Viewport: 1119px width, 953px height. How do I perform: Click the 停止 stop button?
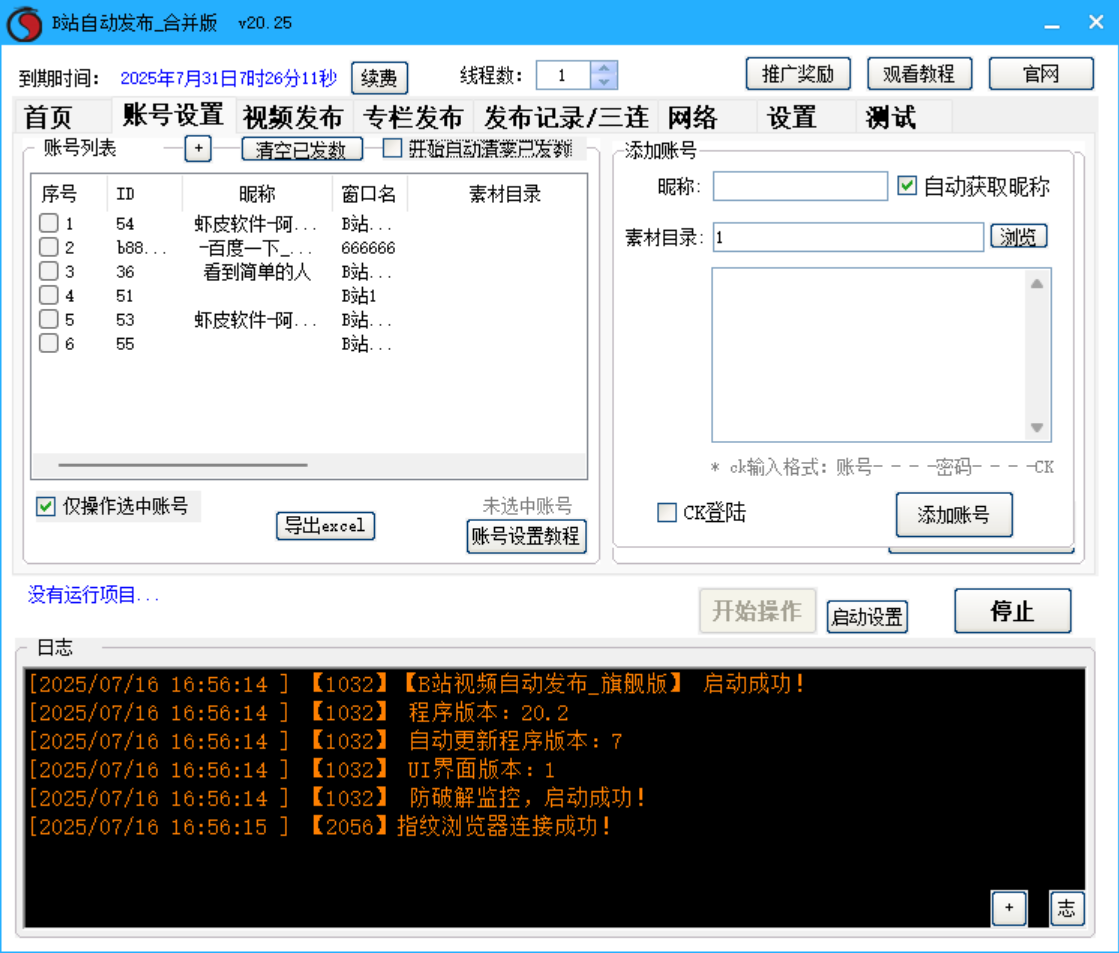point(1012,611)
